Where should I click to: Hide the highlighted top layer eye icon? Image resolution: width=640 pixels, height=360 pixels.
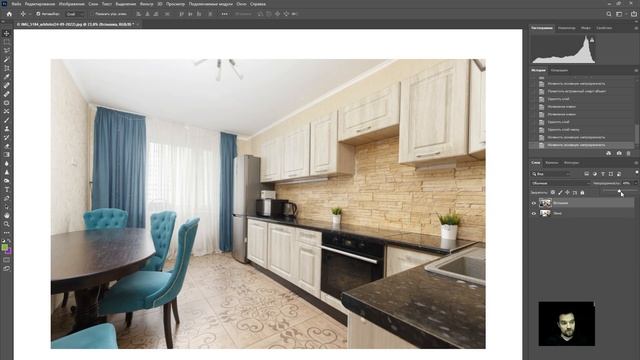tap(533, 203)
